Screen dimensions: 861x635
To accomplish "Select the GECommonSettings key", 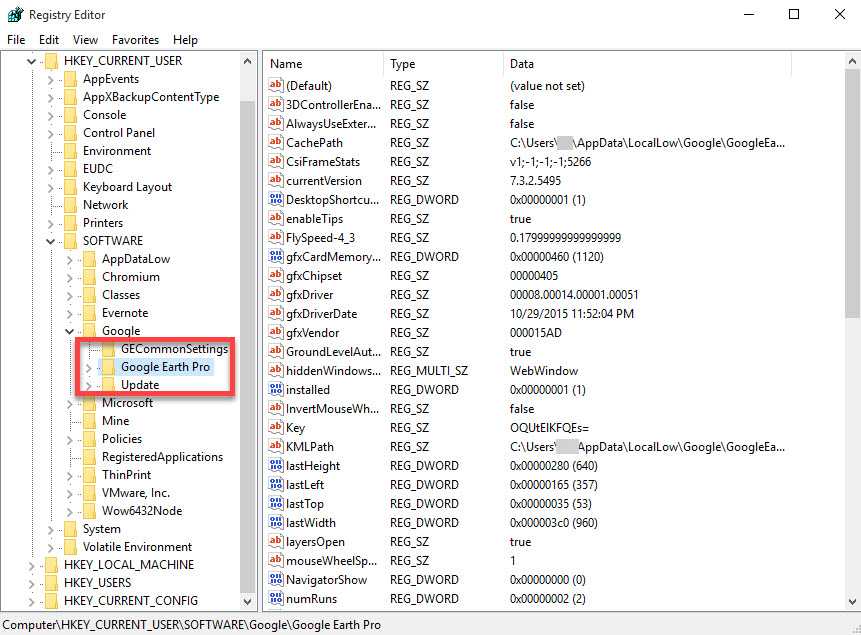I will click(174, 349).
